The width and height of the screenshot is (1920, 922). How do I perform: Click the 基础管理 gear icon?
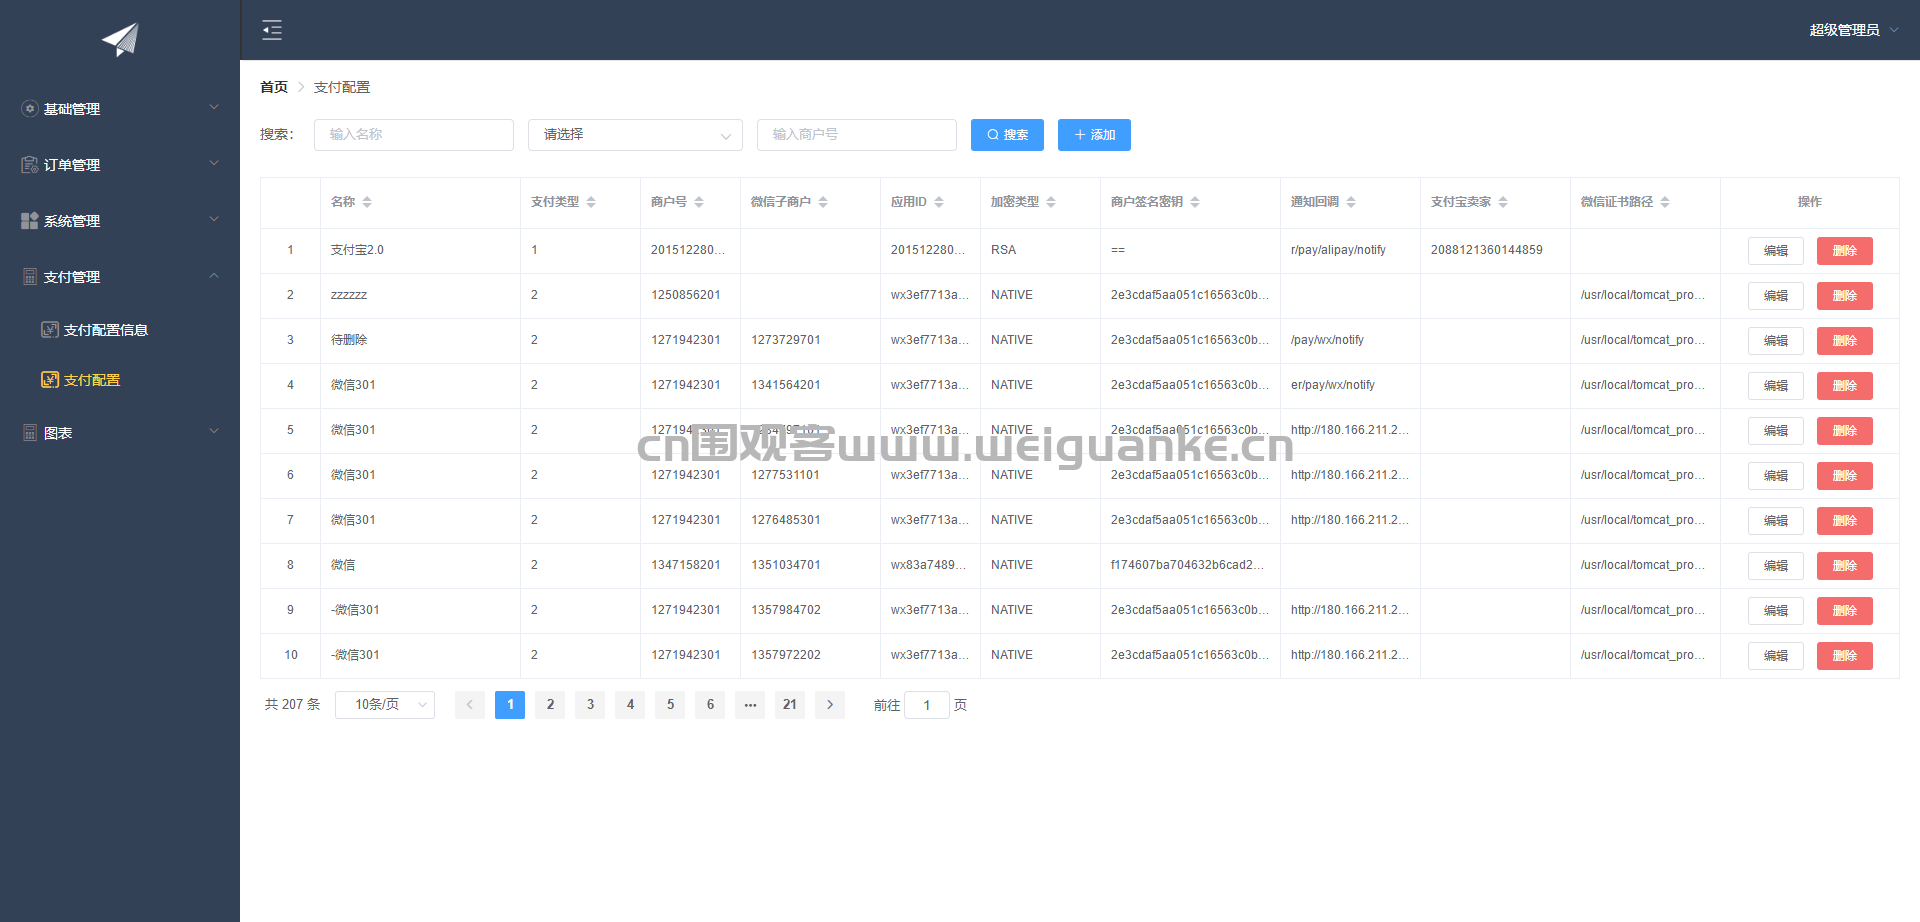[x=30, y=109]
